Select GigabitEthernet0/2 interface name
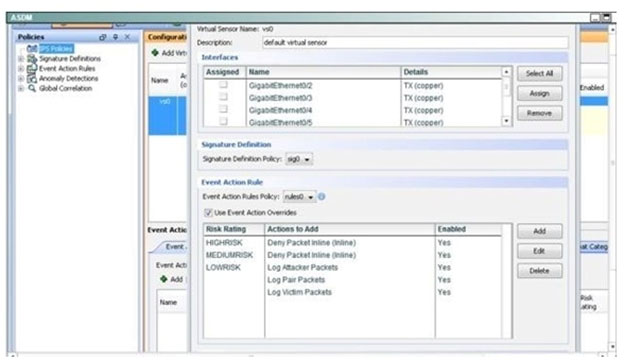624x360 pixels. [x=281, y=86]
